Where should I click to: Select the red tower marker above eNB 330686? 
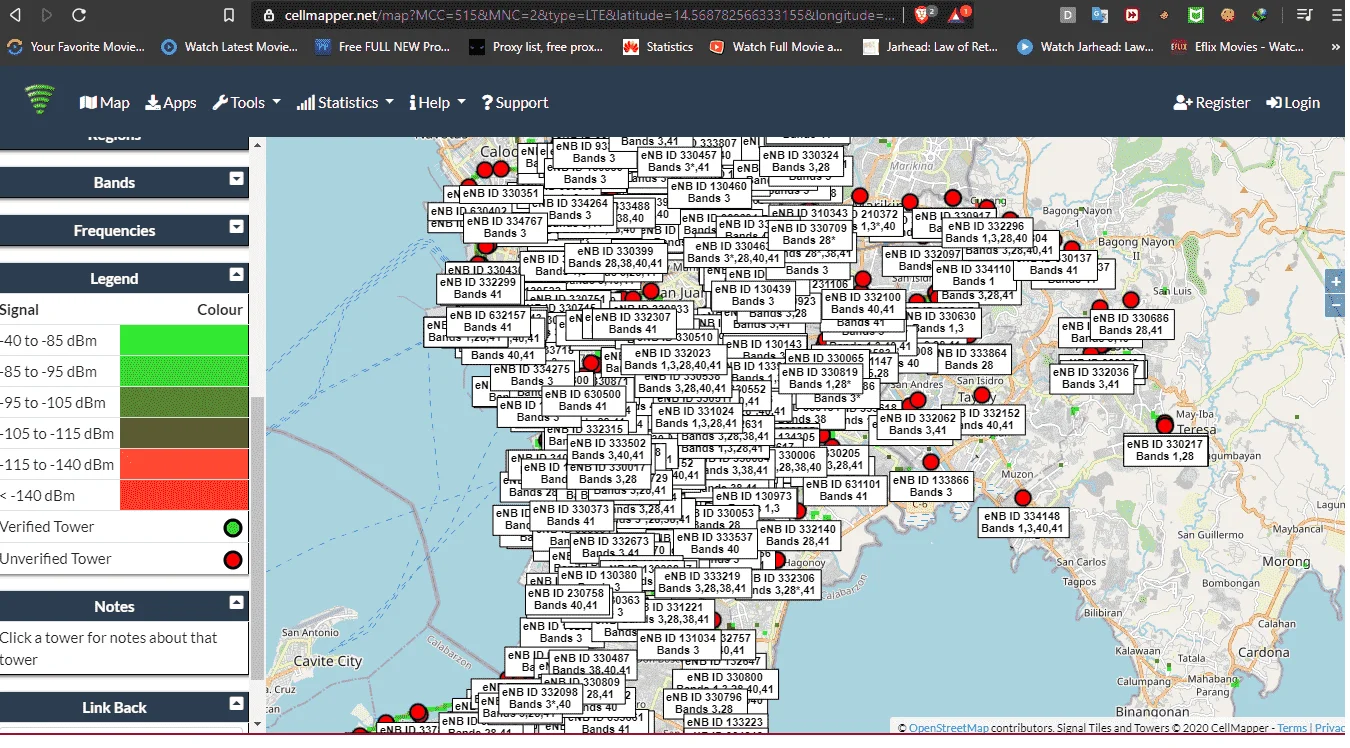point(1131,300)
